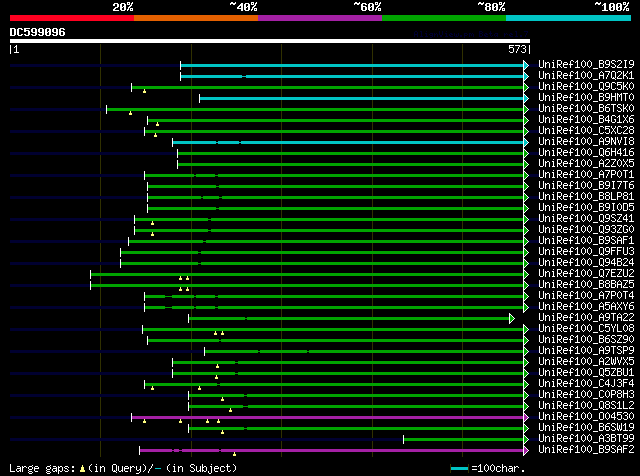
Task: Select the UniRef100_Q7EZU2 label
Action: [586, 274]
